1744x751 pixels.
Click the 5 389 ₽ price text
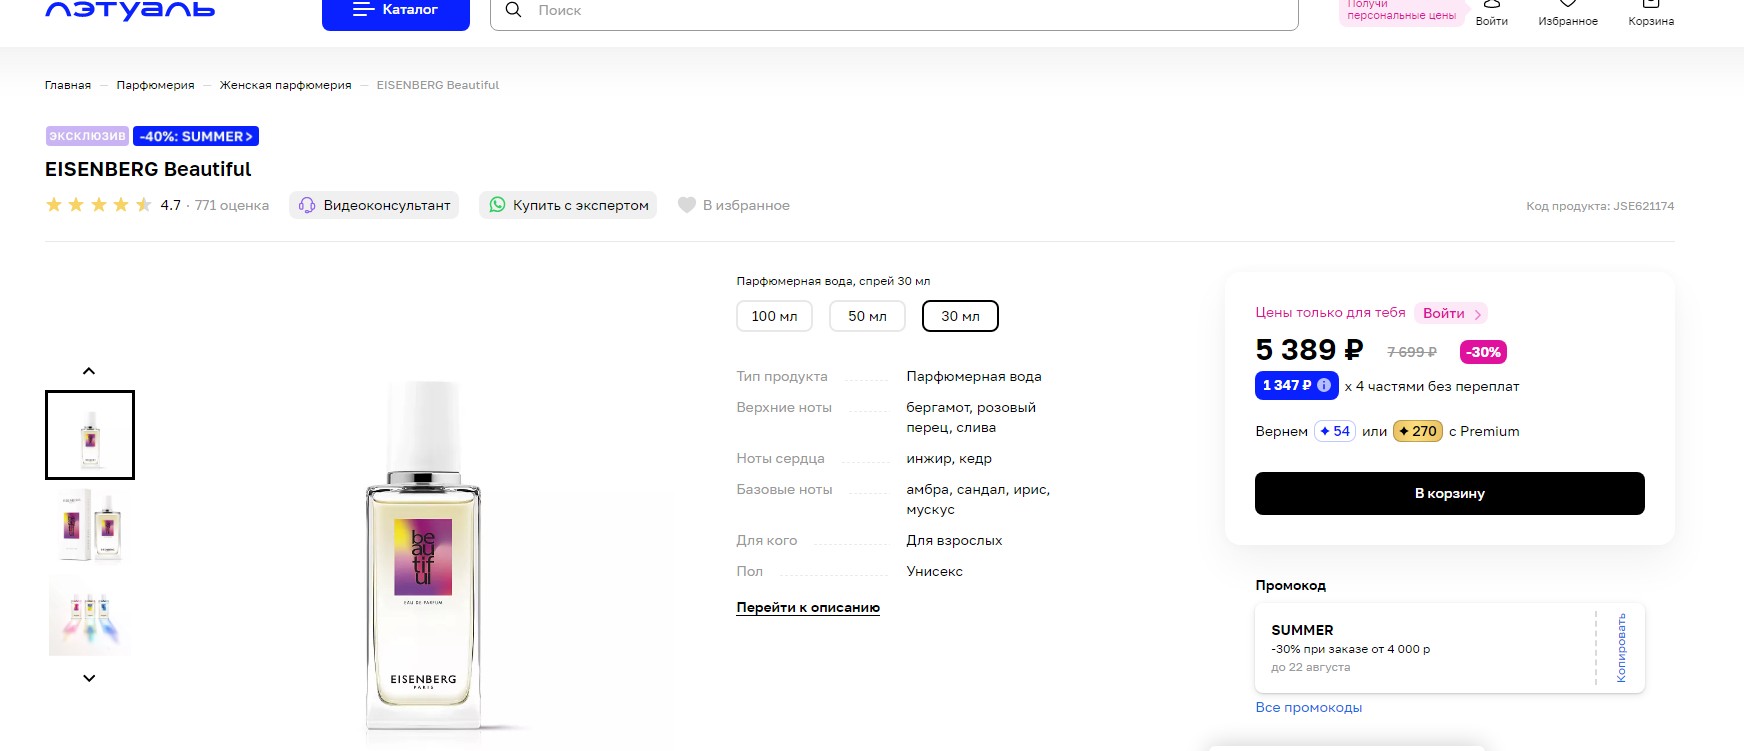[1309, 350]
